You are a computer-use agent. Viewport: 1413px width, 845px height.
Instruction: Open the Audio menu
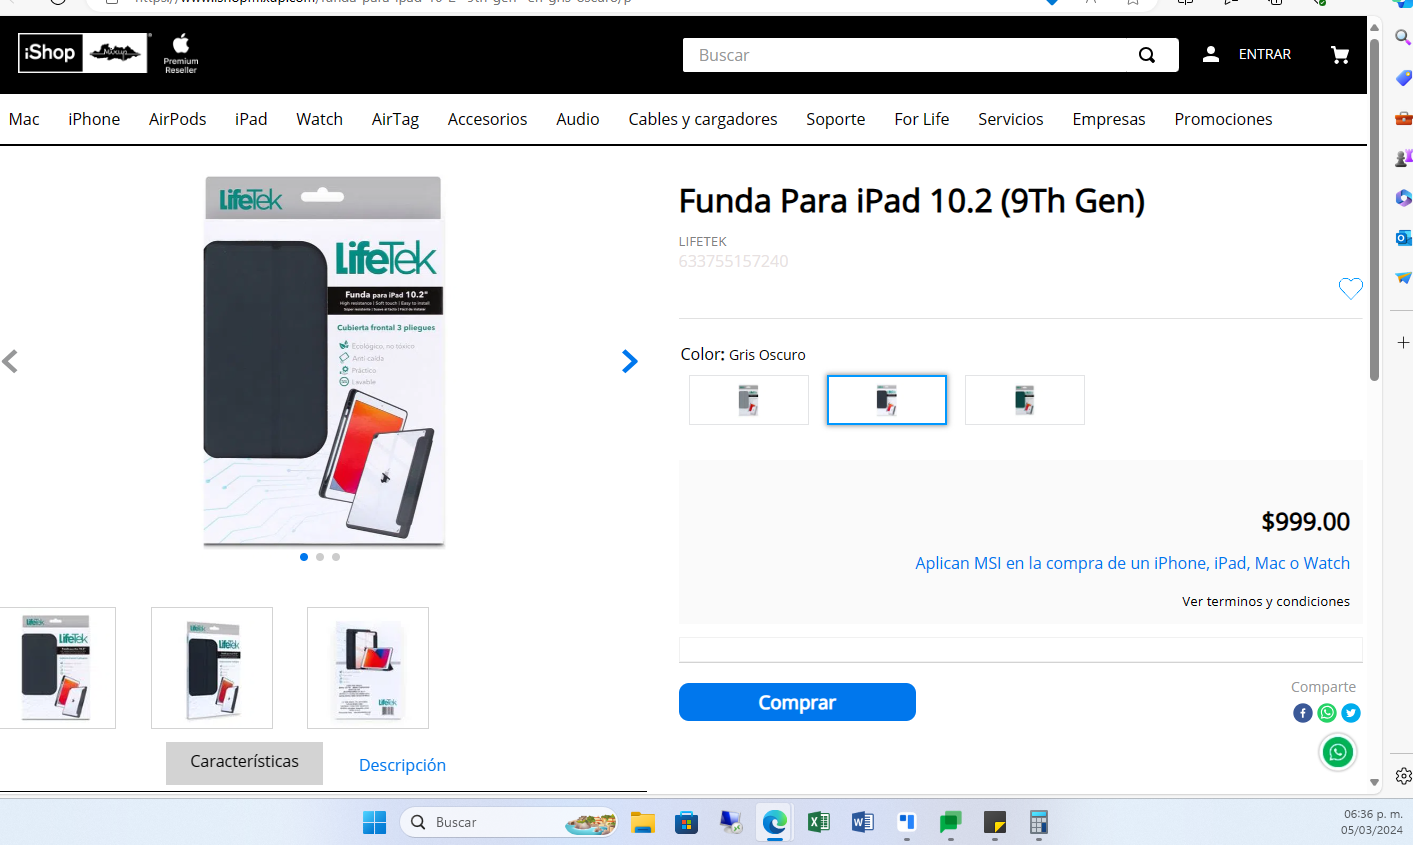click(x=578, y=119)
